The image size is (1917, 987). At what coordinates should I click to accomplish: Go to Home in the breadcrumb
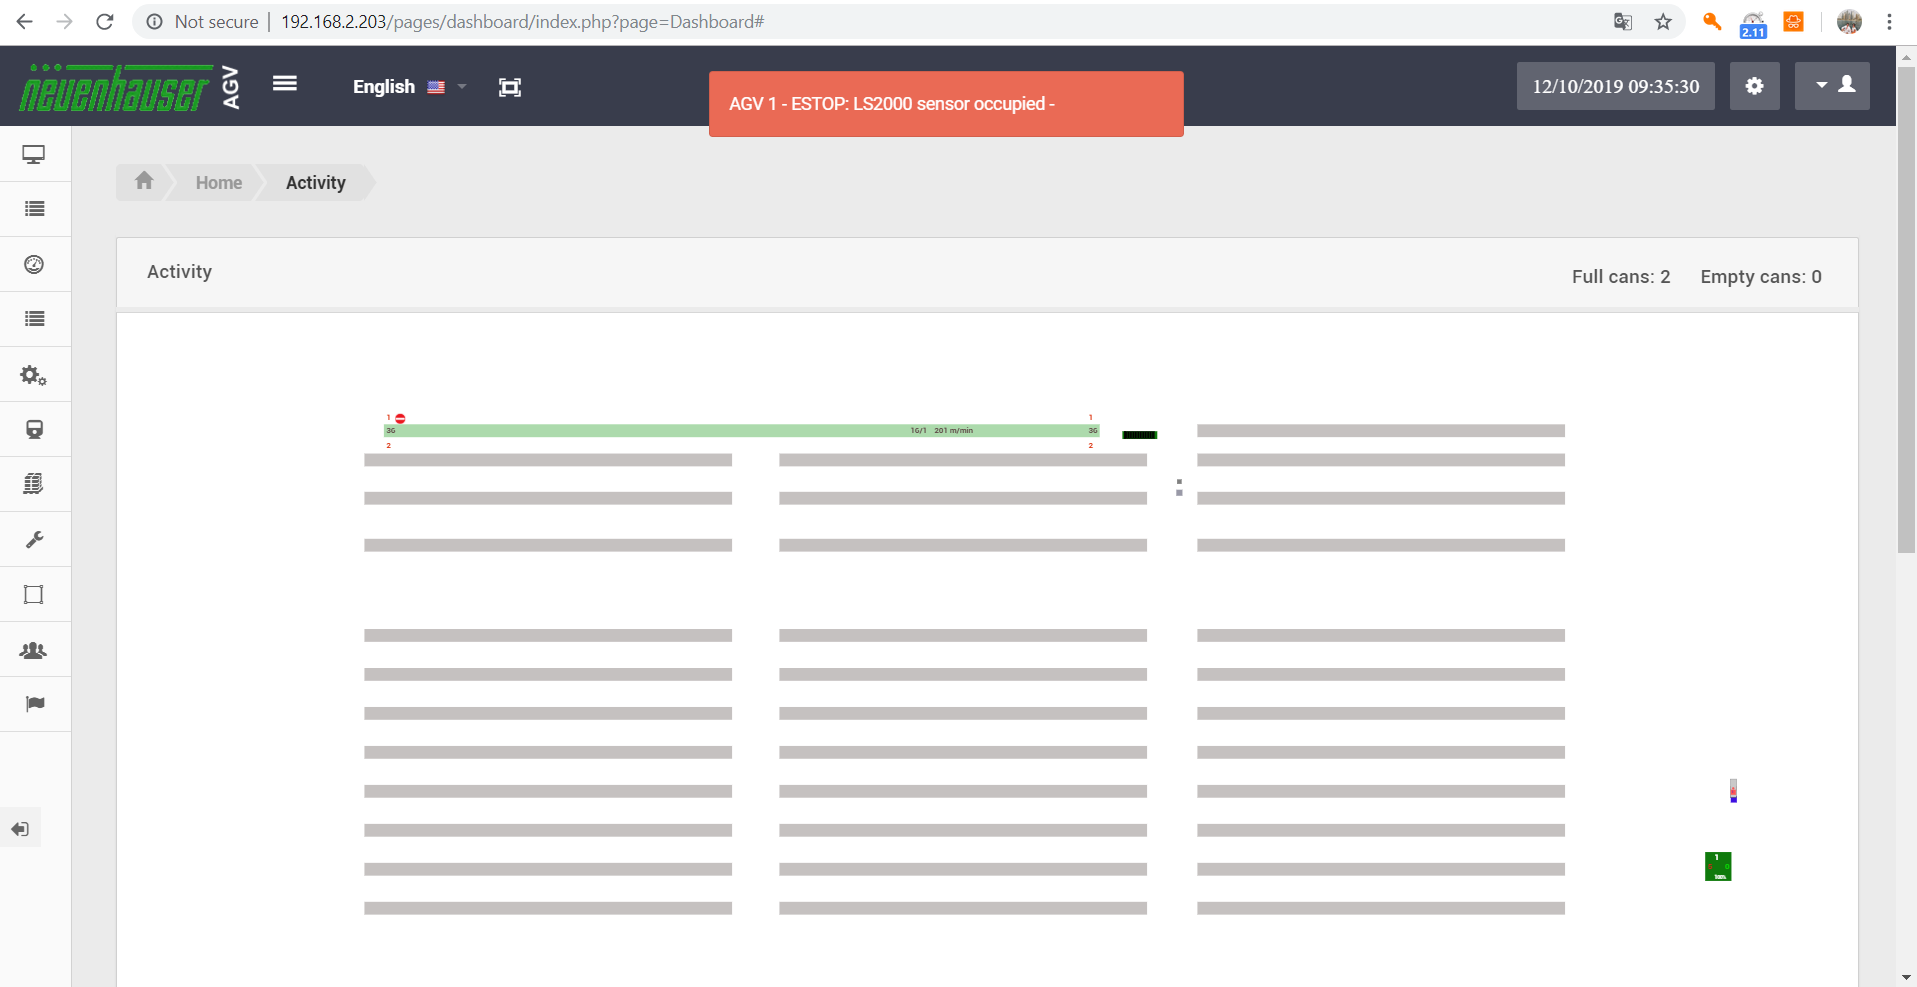coord(218,183)
